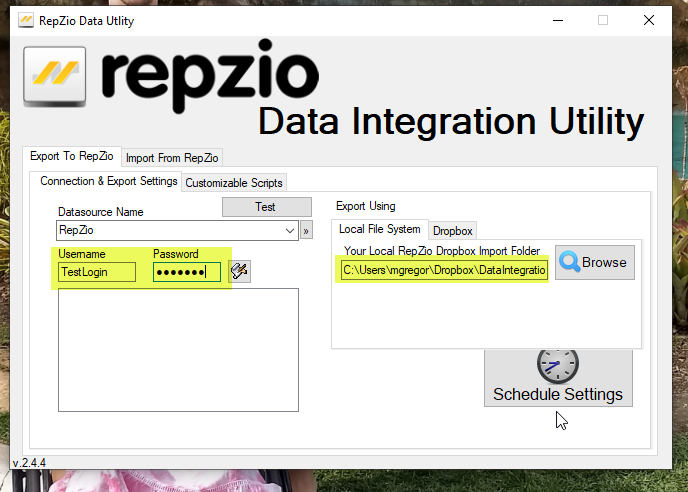Open Schedule Settings
Viewport: 688px width, 492px height.
pyautogui.click(x=558, y=377)
